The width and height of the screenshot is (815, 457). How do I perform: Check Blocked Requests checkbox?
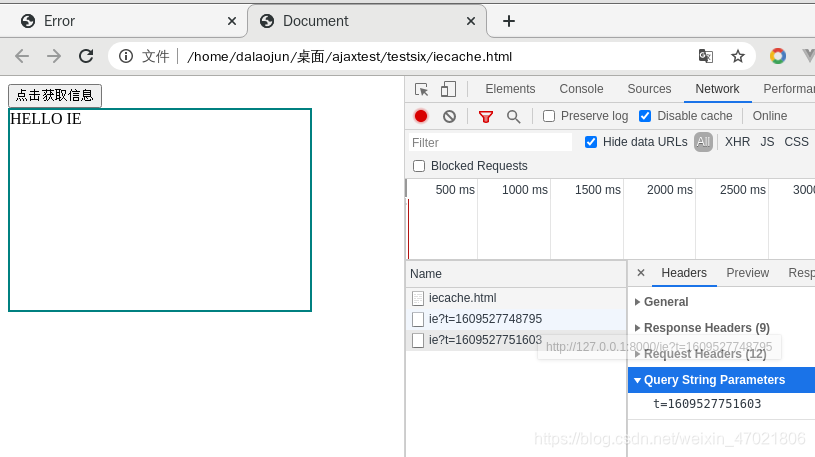point(418,166)
